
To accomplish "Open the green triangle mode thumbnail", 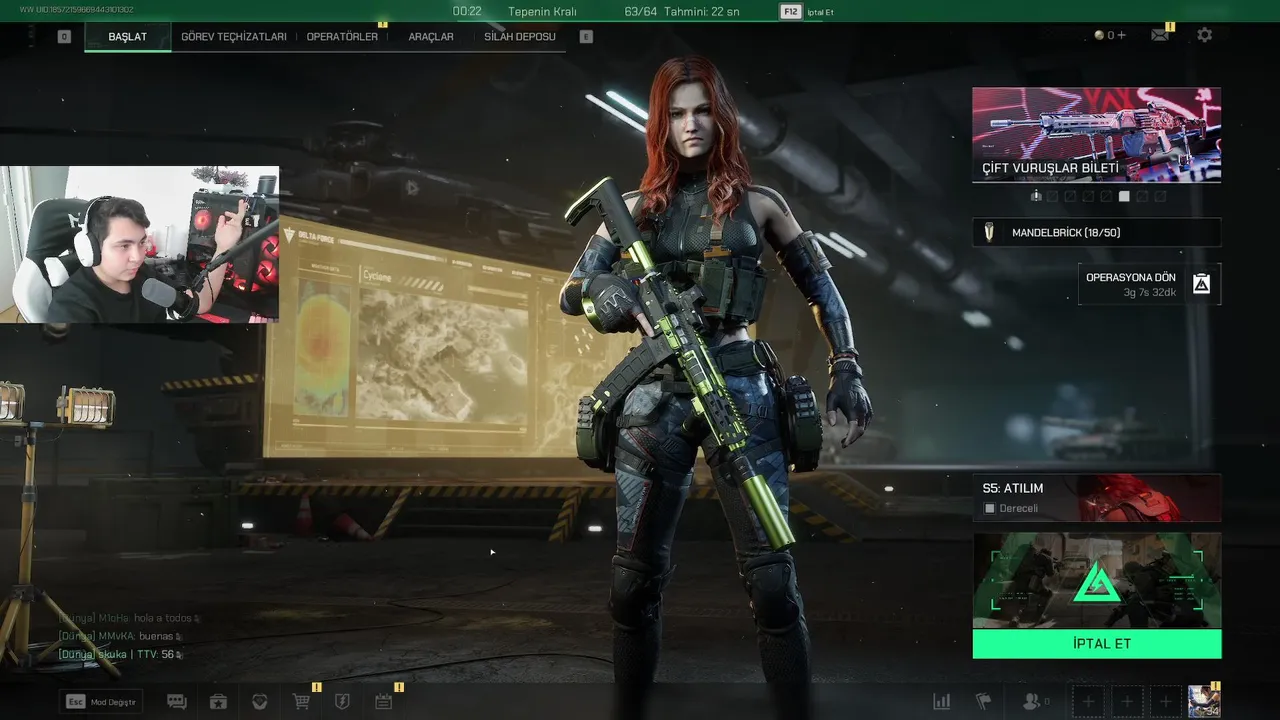I will pos(1096,581).
